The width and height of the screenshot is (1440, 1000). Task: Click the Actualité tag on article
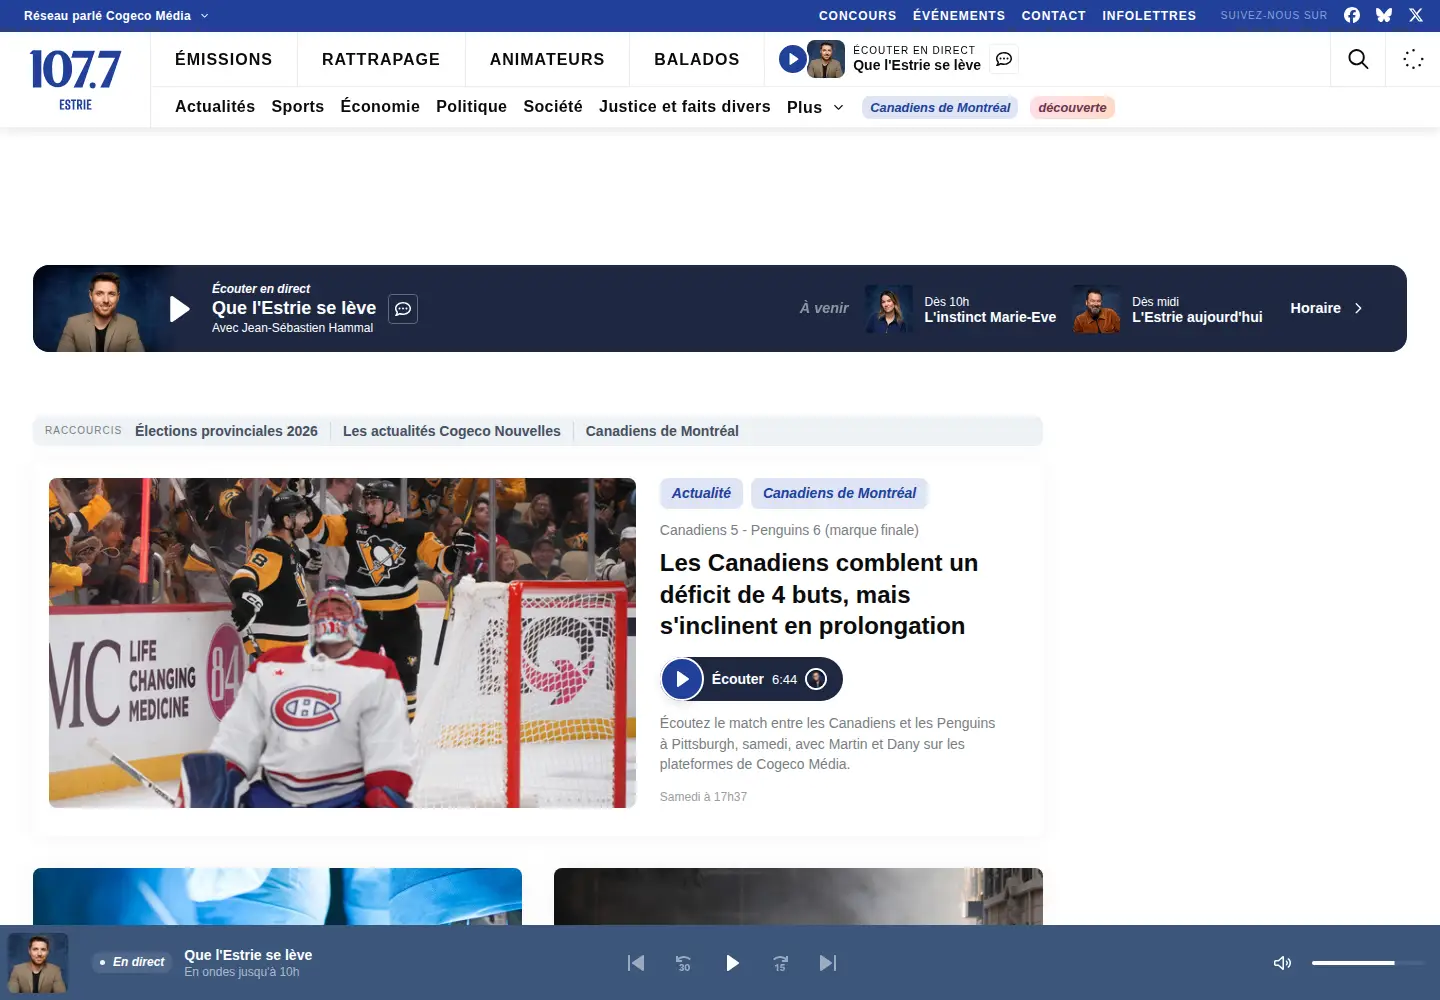click(x=701, y=493)
